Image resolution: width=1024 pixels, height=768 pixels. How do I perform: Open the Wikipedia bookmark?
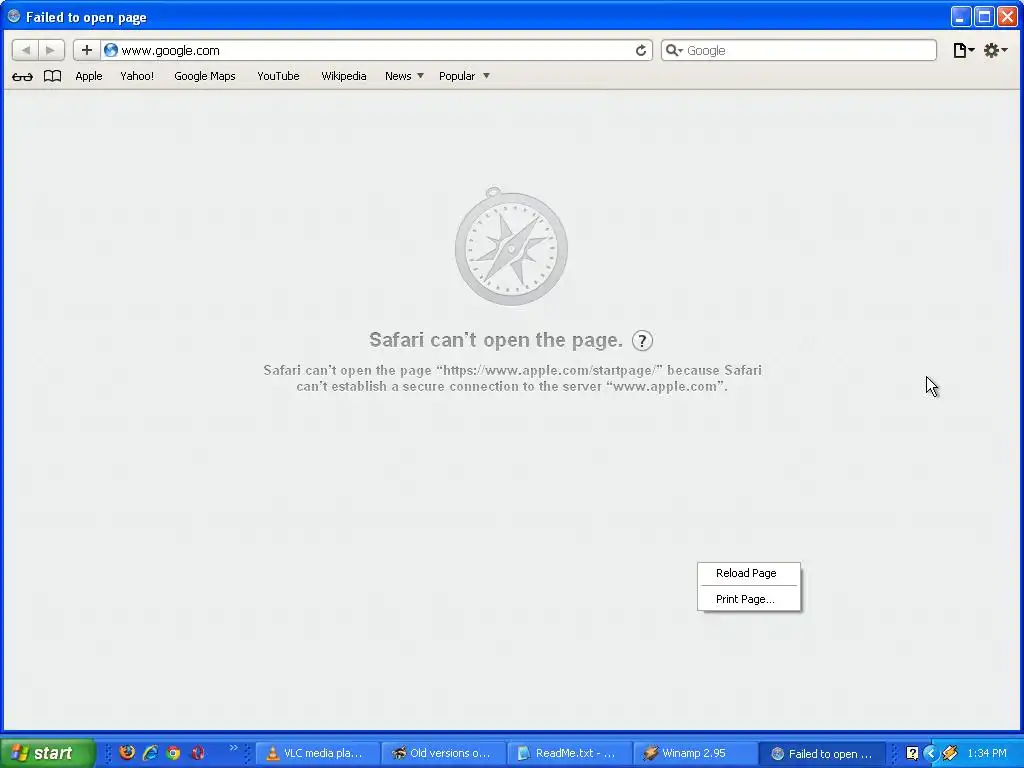click(x=344, y=76)
